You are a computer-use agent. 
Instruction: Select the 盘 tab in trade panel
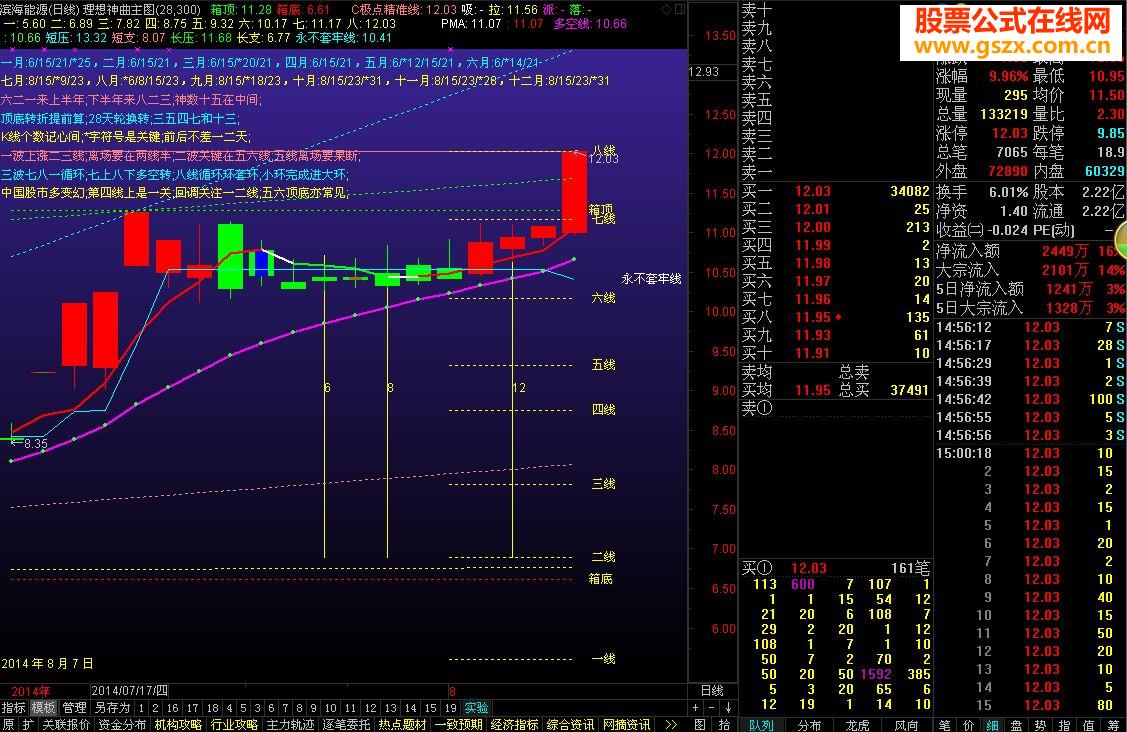pos(1016,725)
